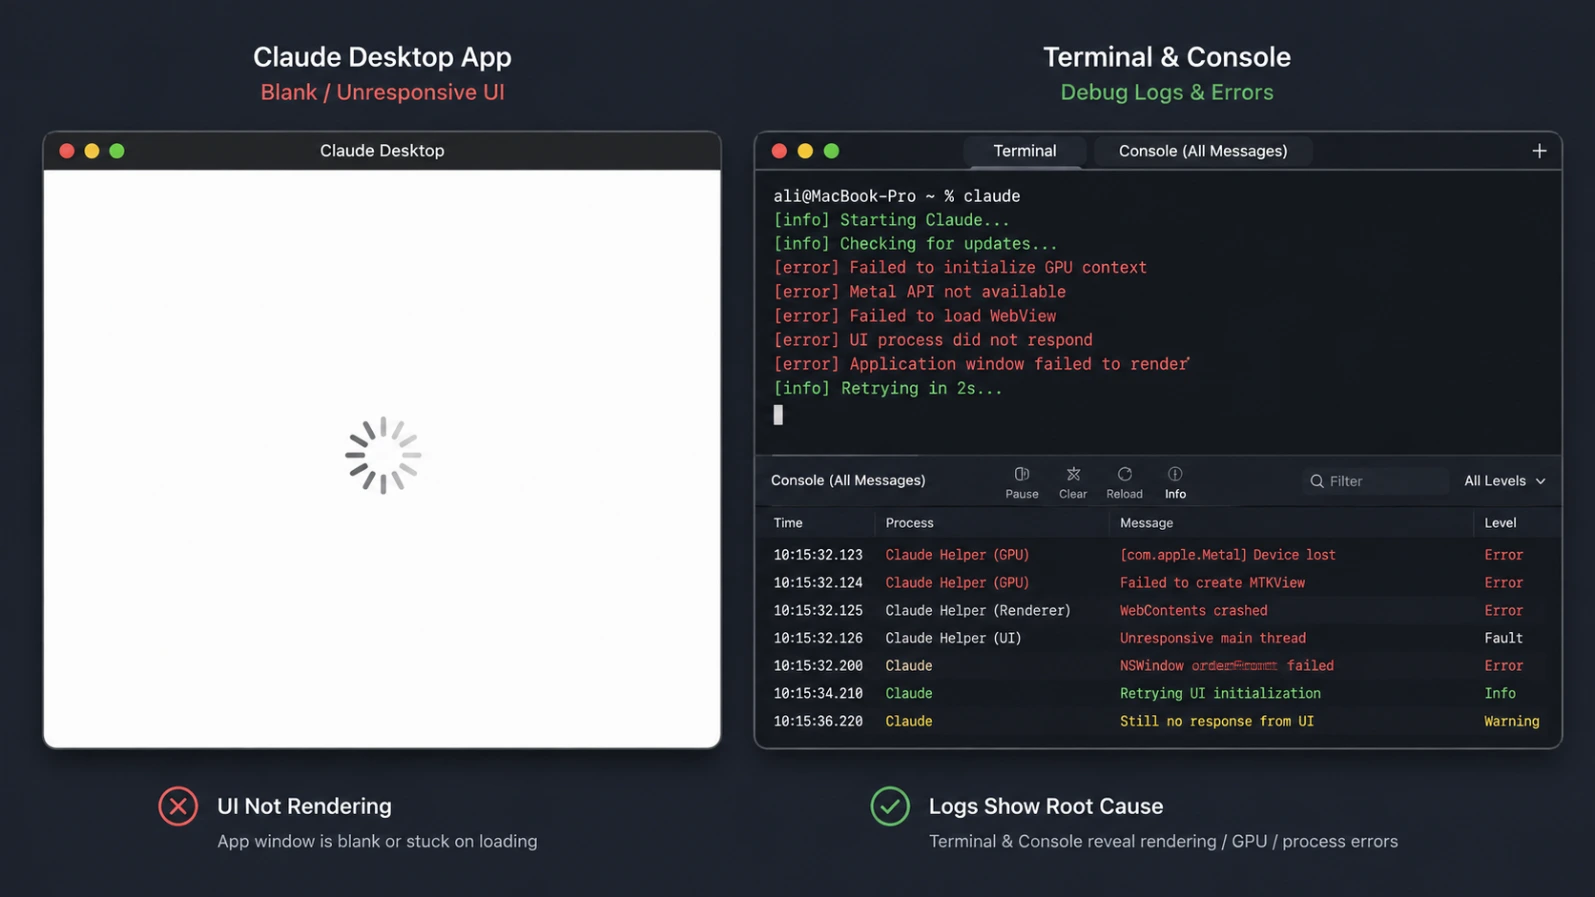Screen dimensions: 1595x897
Task: Select 'Unresponsive main thread' message
Action: point(1212,638)
